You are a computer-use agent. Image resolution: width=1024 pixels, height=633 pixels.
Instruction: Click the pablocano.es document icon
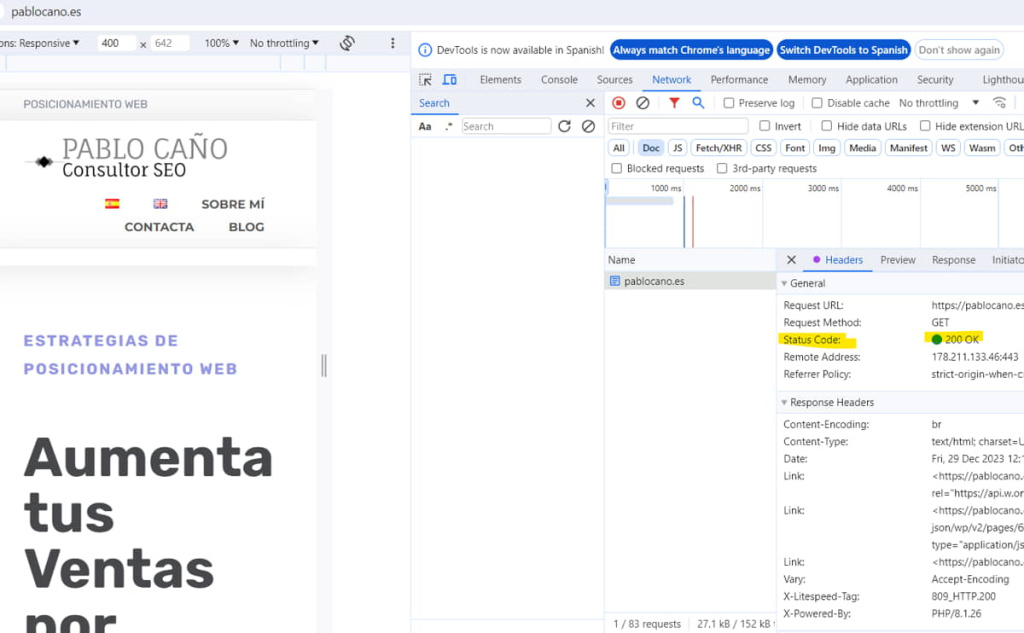coord(615,281)
